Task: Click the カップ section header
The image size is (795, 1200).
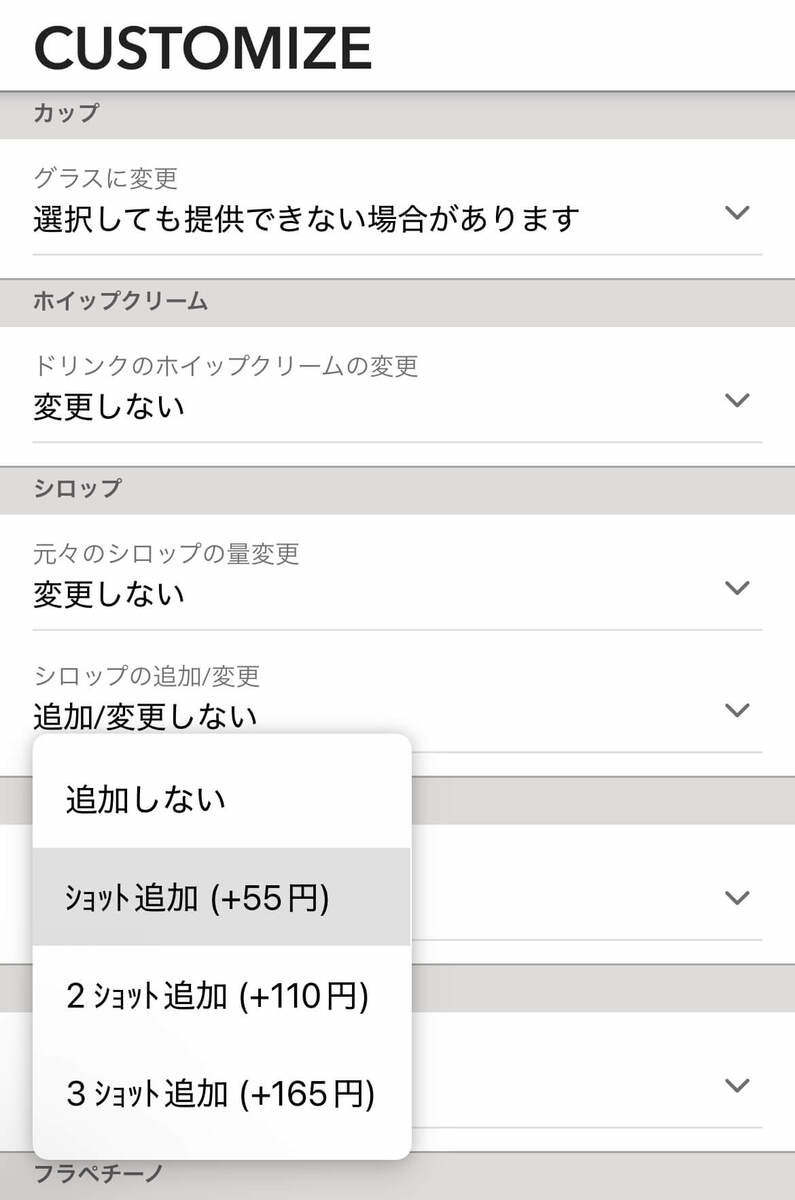Action: coord(67,113)
